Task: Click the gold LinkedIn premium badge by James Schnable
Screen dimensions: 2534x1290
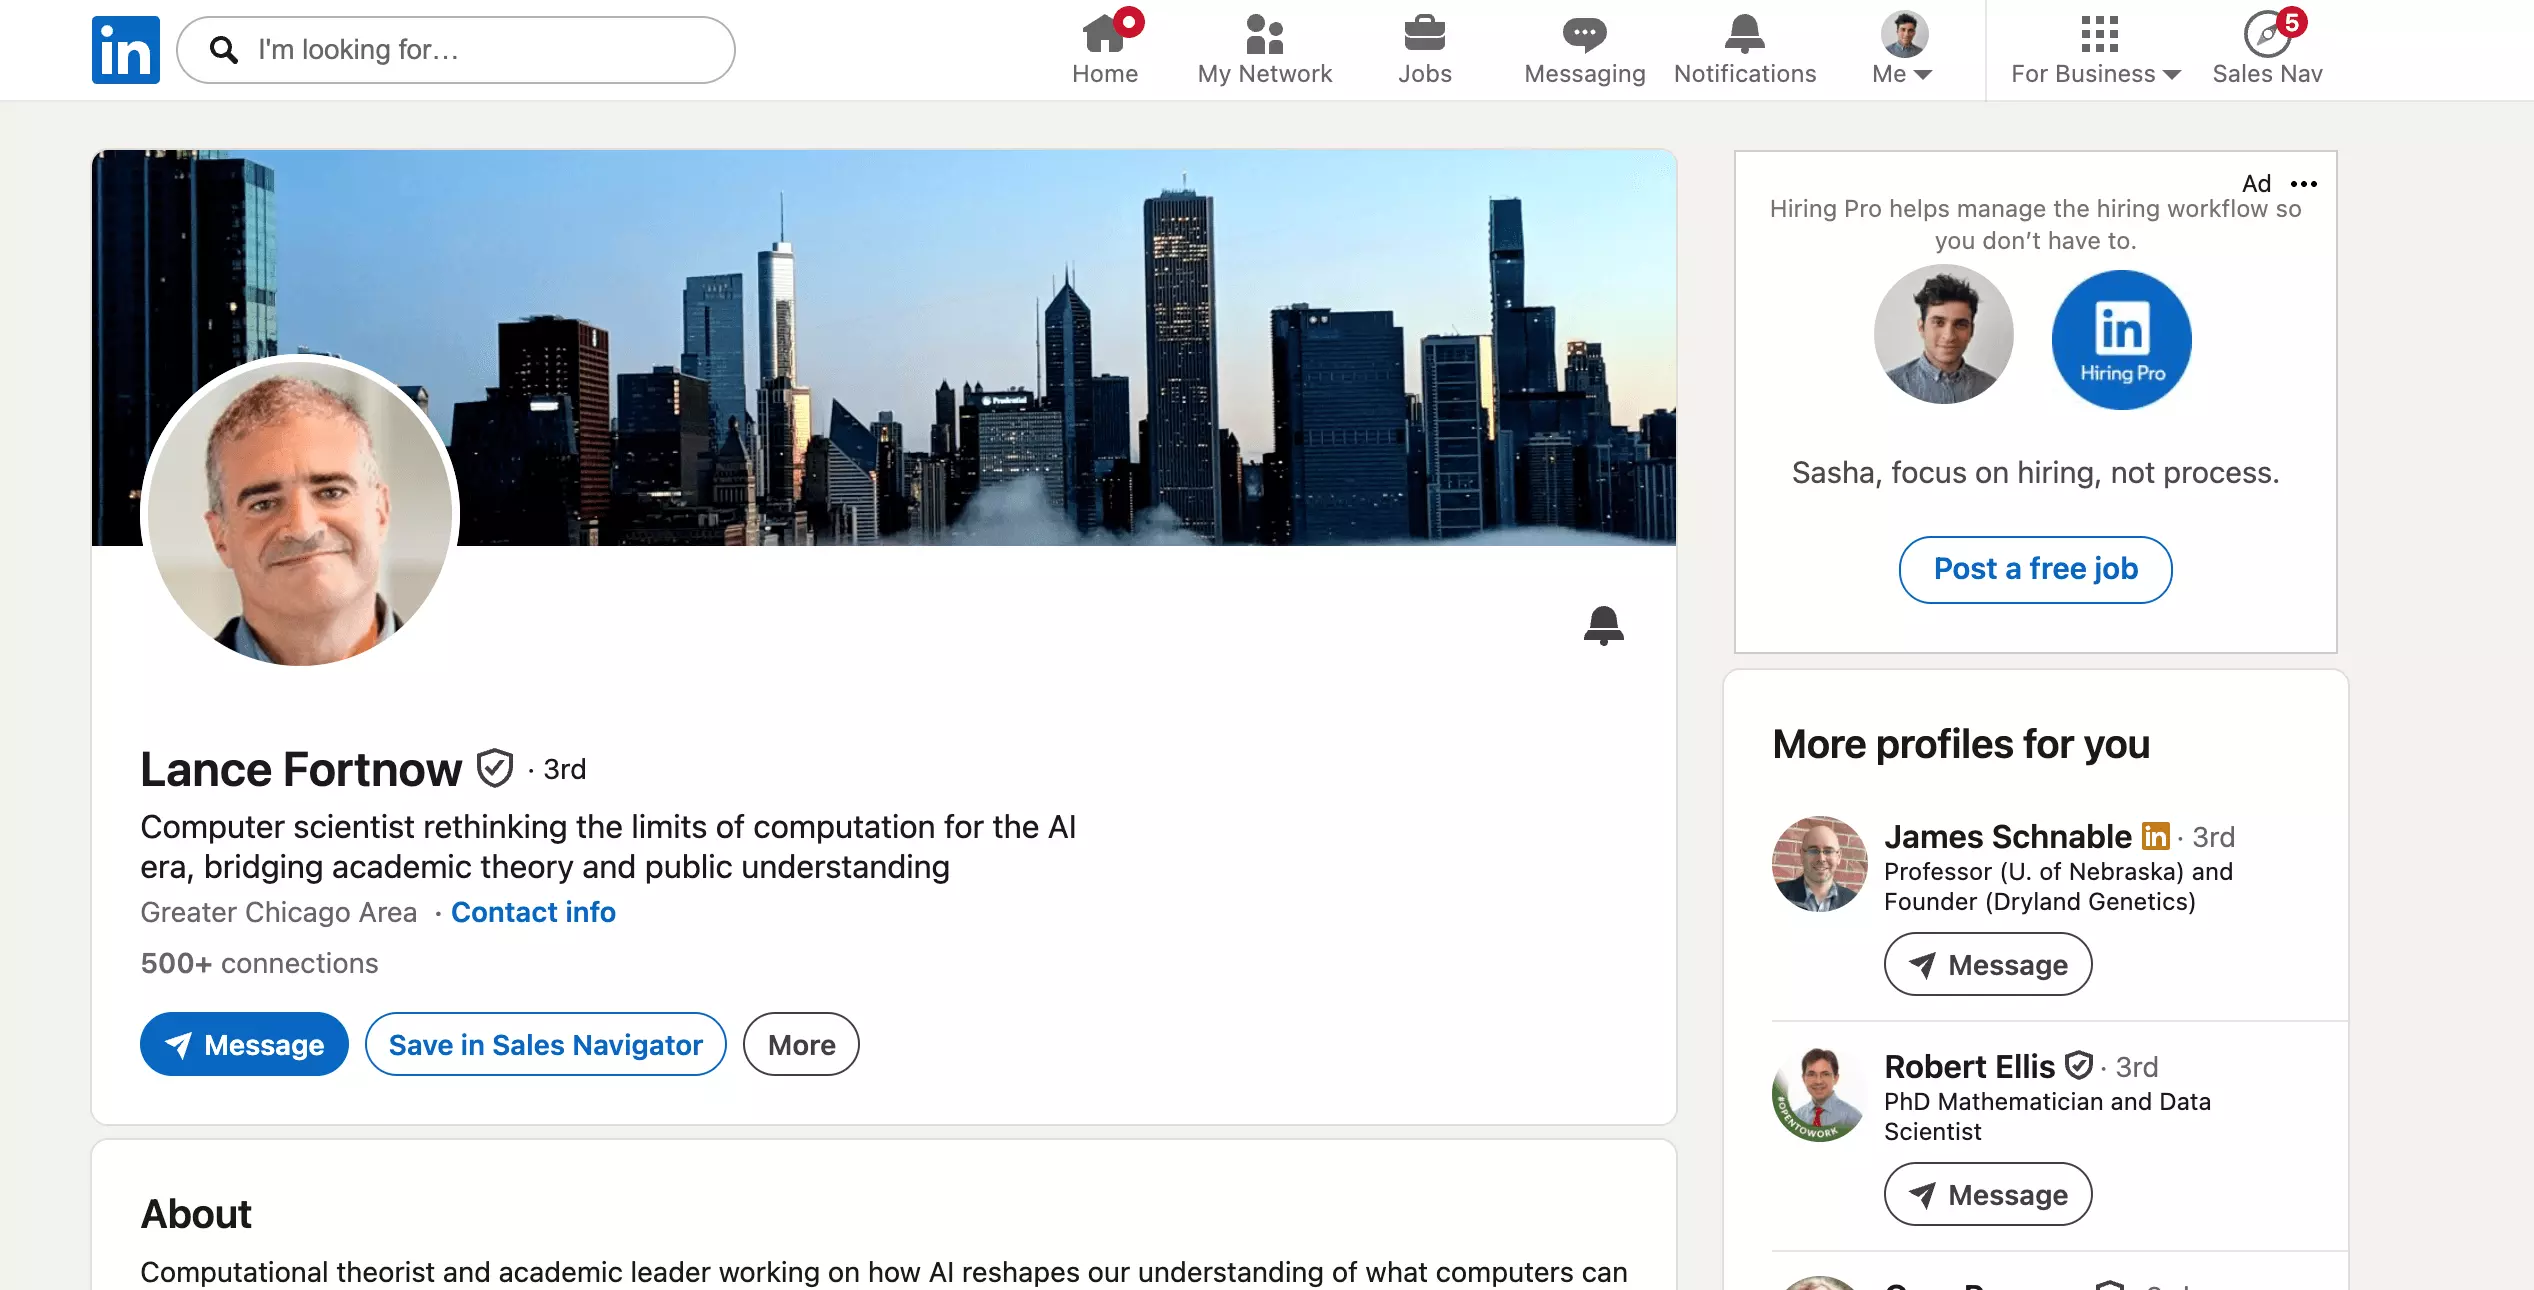Action: pyautogui.click(x=2156, y=836)
